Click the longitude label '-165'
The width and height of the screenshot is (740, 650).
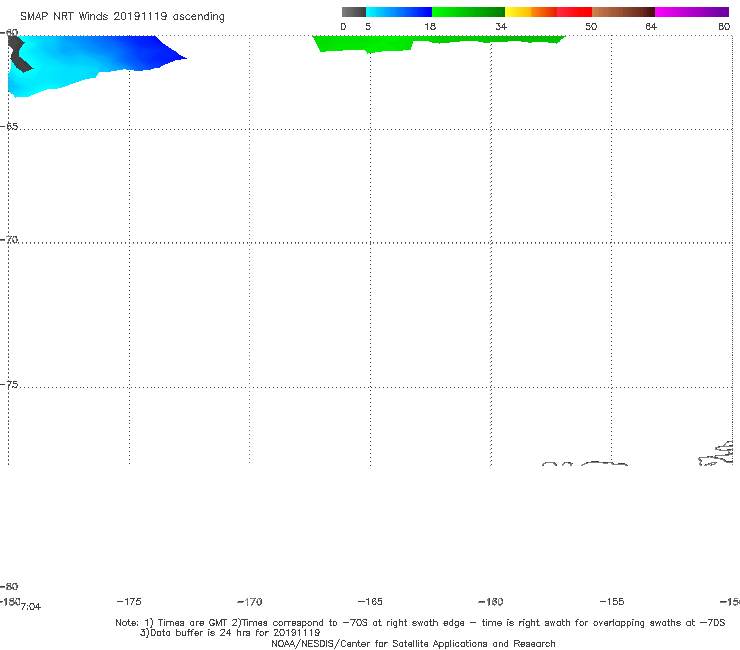click(x=370, y=601)
